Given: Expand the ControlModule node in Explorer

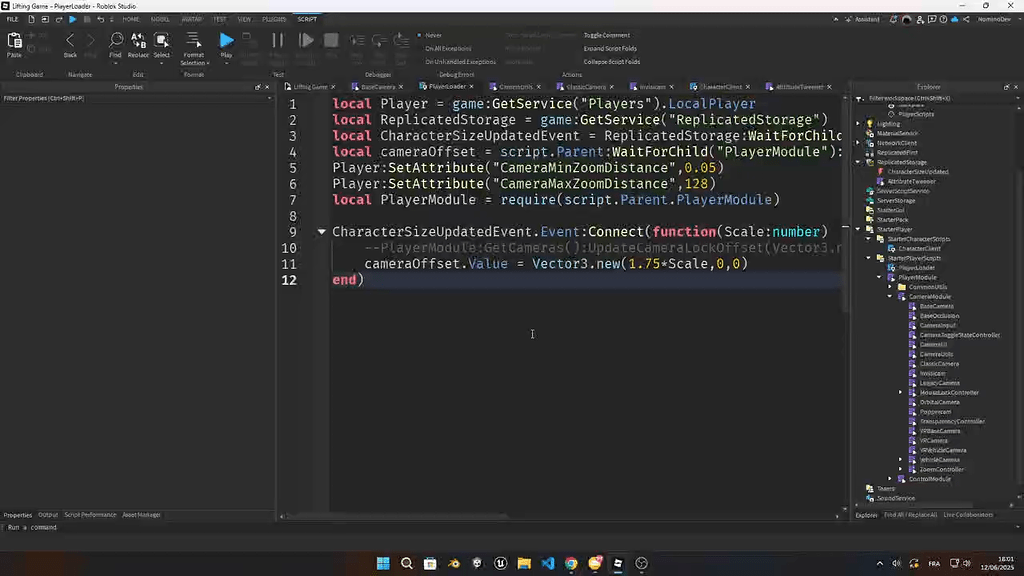Looking at the screenshot, I should [x=889, y=479].
